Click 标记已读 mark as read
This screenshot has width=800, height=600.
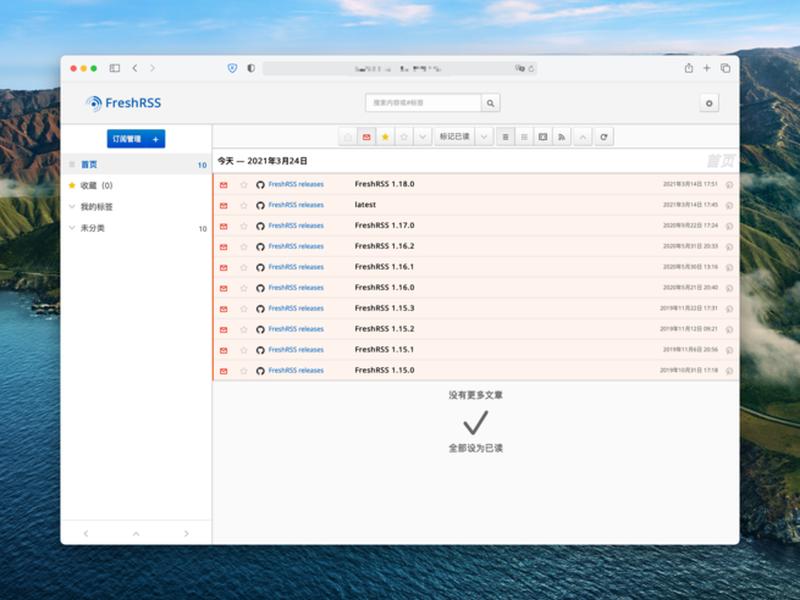click(x=455, y=137)
